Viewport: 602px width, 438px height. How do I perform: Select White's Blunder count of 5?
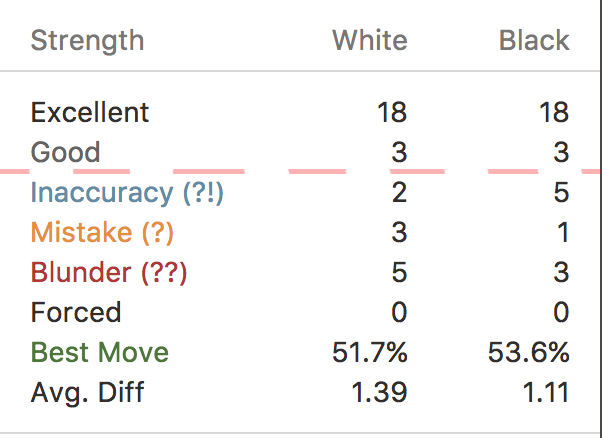pos(399,272)
